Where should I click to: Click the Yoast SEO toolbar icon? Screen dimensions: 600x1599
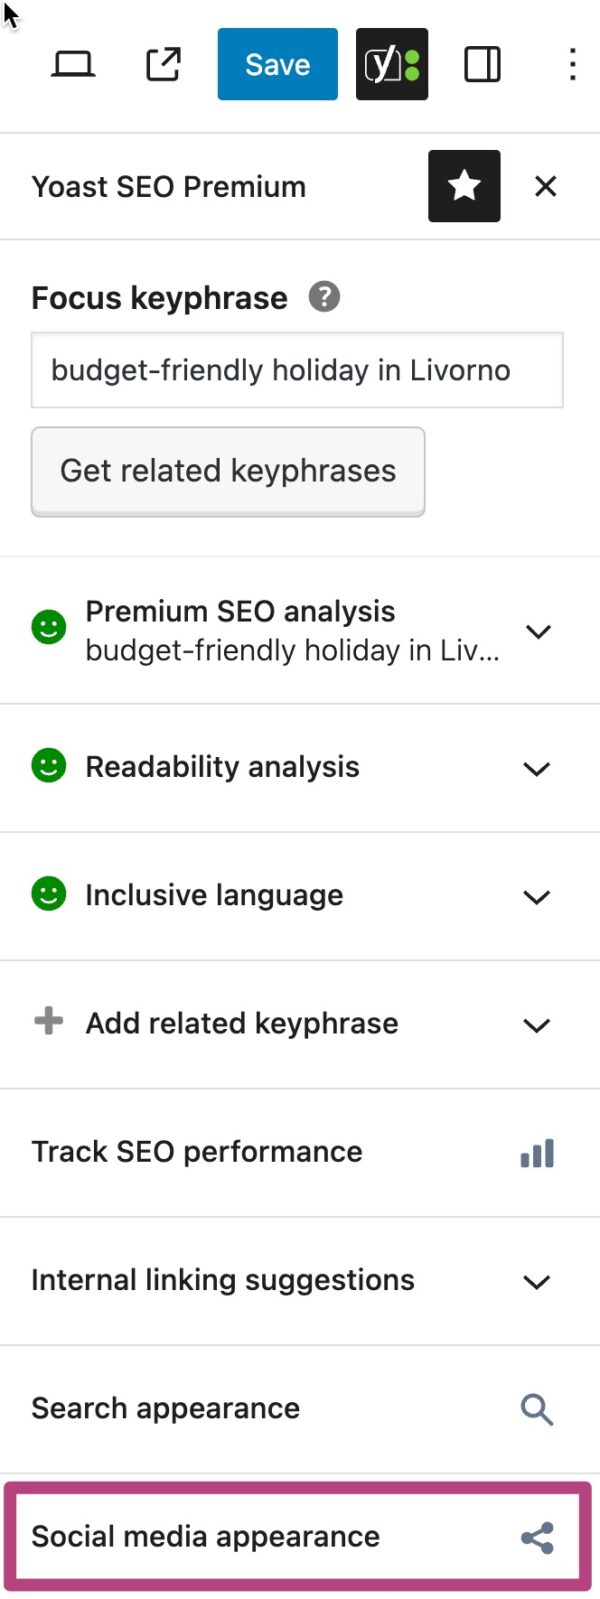(391, 64)
